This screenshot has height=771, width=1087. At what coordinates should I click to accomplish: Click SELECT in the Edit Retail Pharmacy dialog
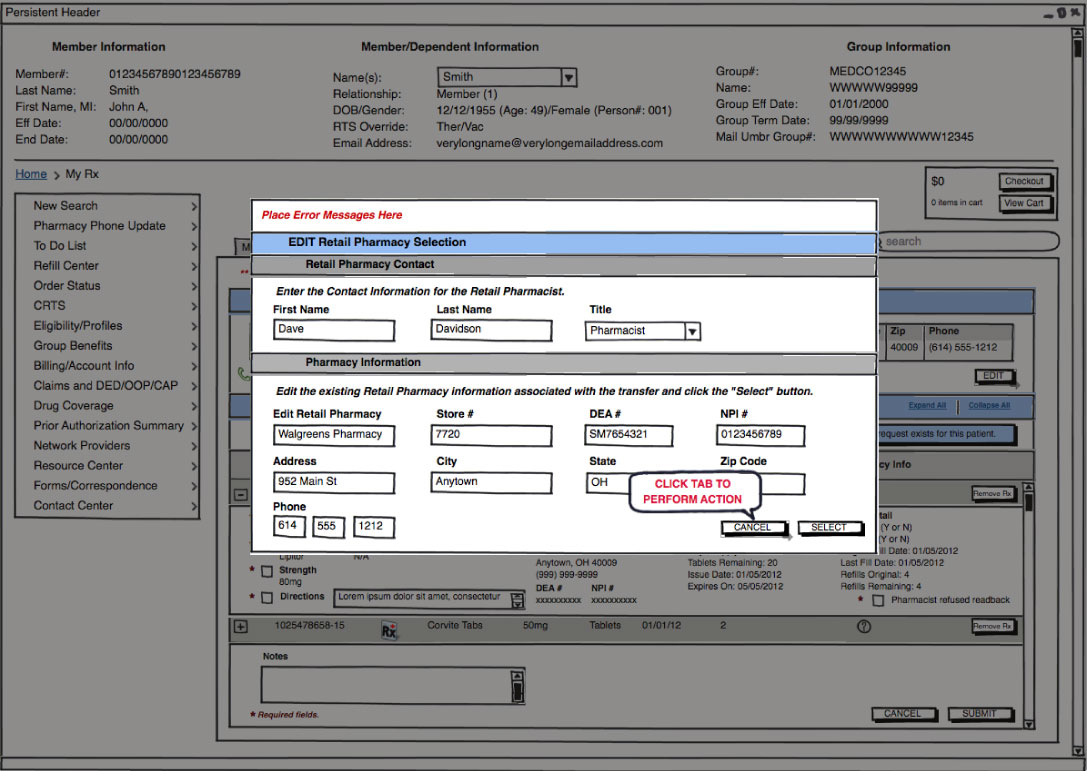[x=830, y=528]
